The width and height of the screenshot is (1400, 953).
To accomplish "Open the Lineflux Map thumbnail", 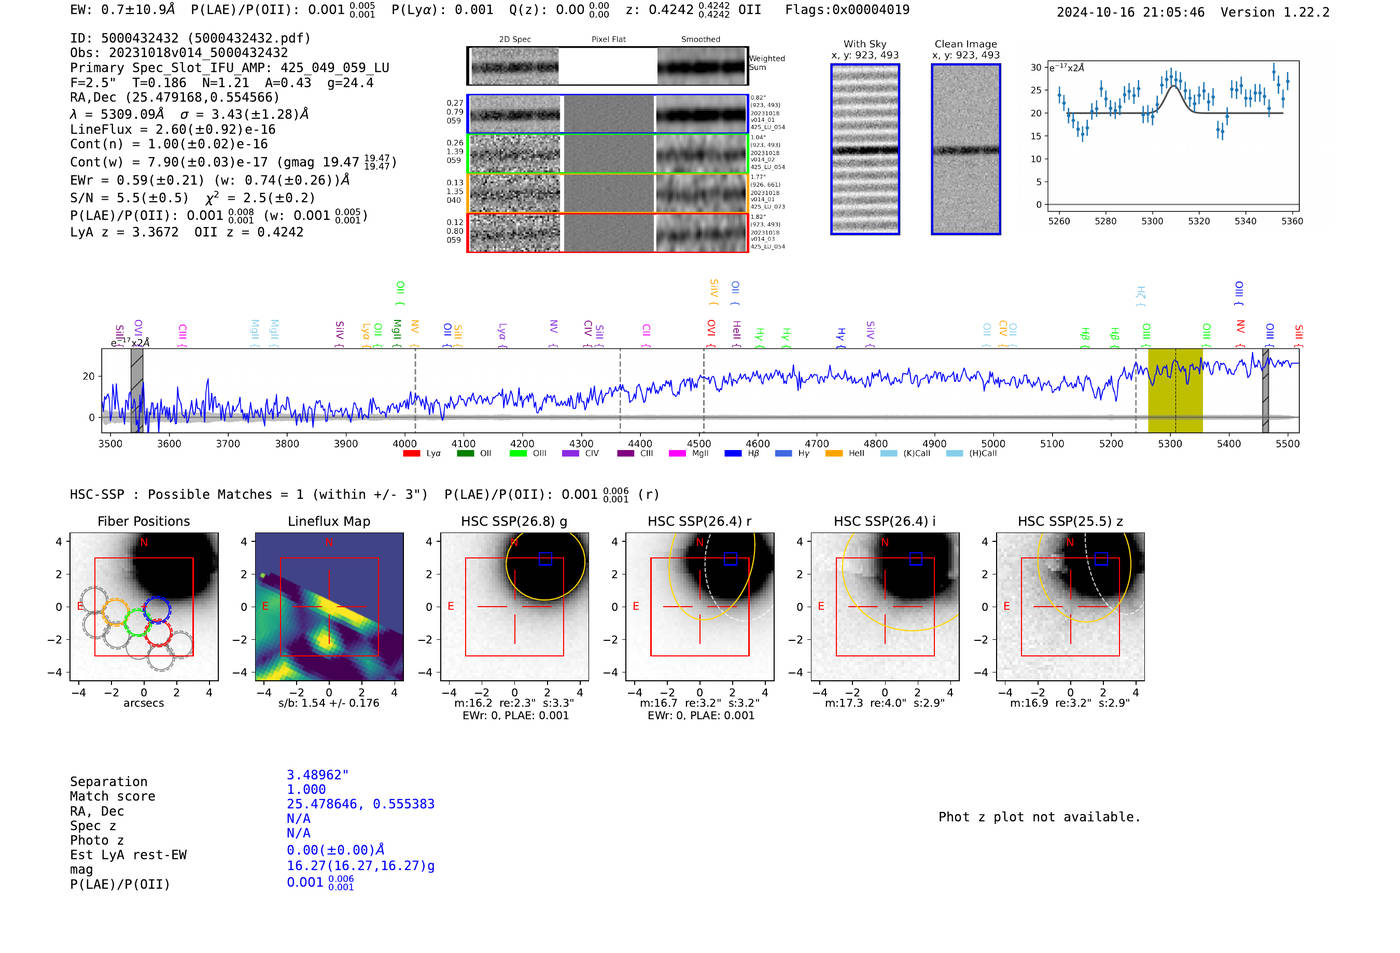I will click(329, 606).
